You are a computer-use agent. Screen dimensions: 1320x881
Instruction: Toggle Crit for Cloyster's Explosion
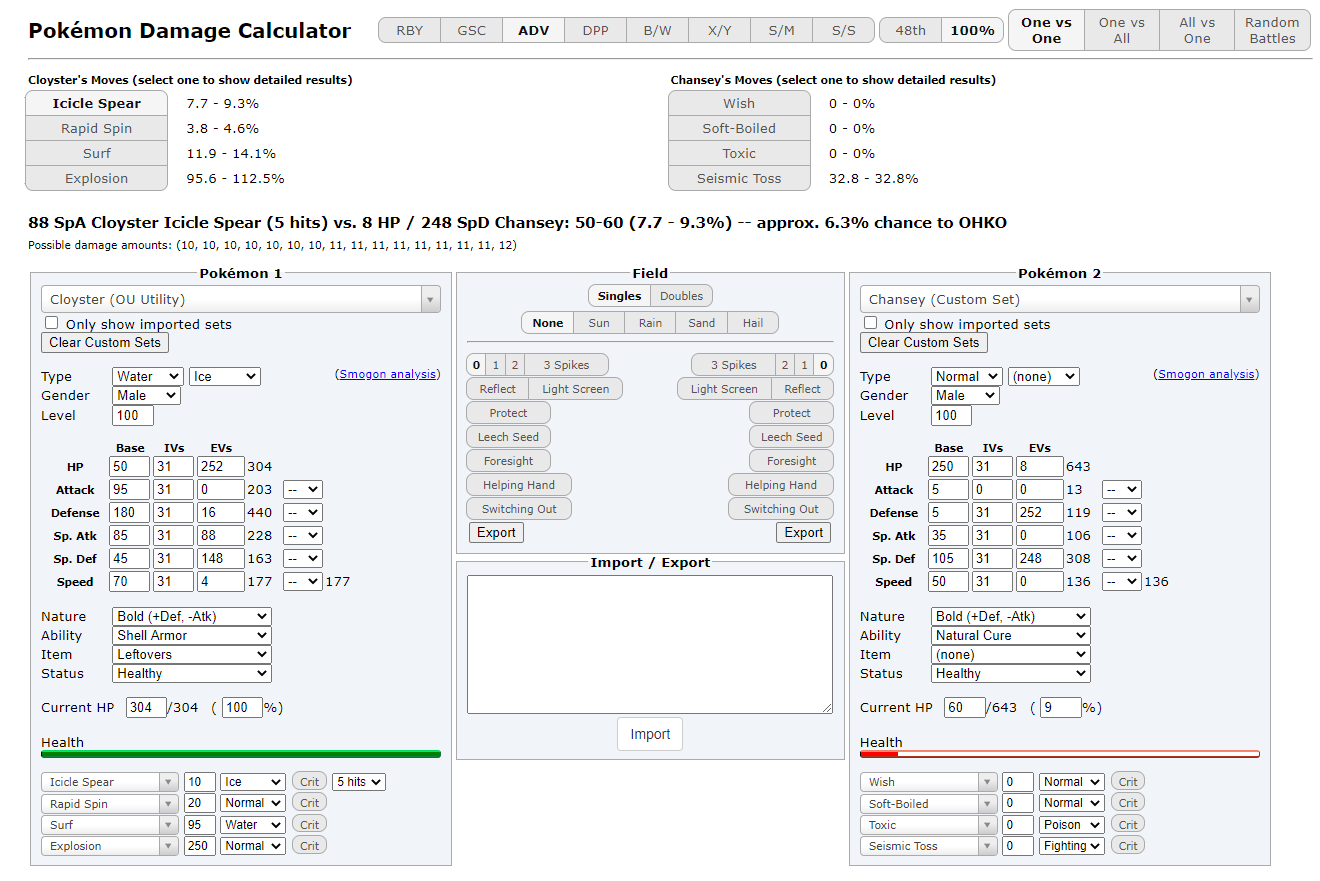tap(309, 846)
